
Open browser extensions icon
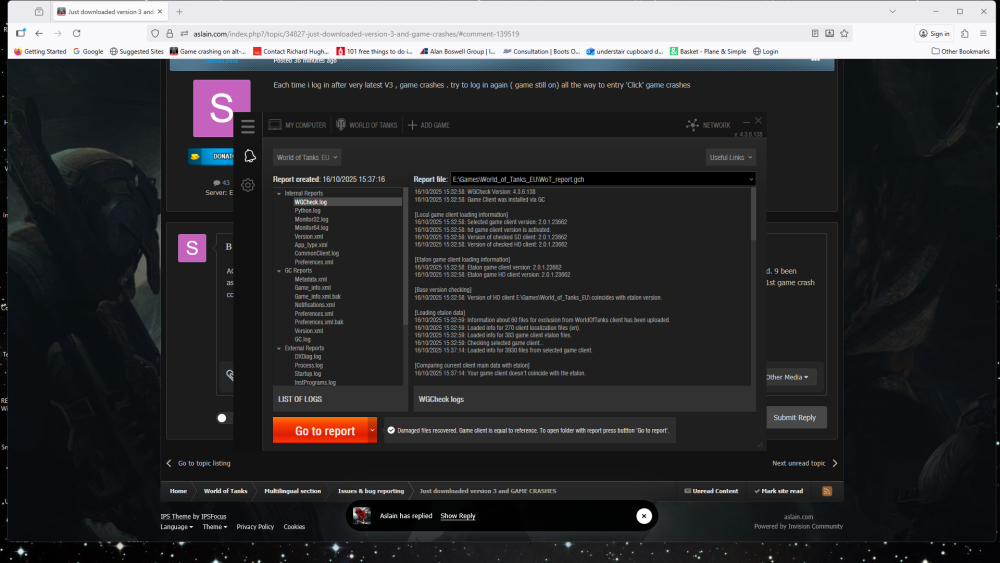[965, 33]
